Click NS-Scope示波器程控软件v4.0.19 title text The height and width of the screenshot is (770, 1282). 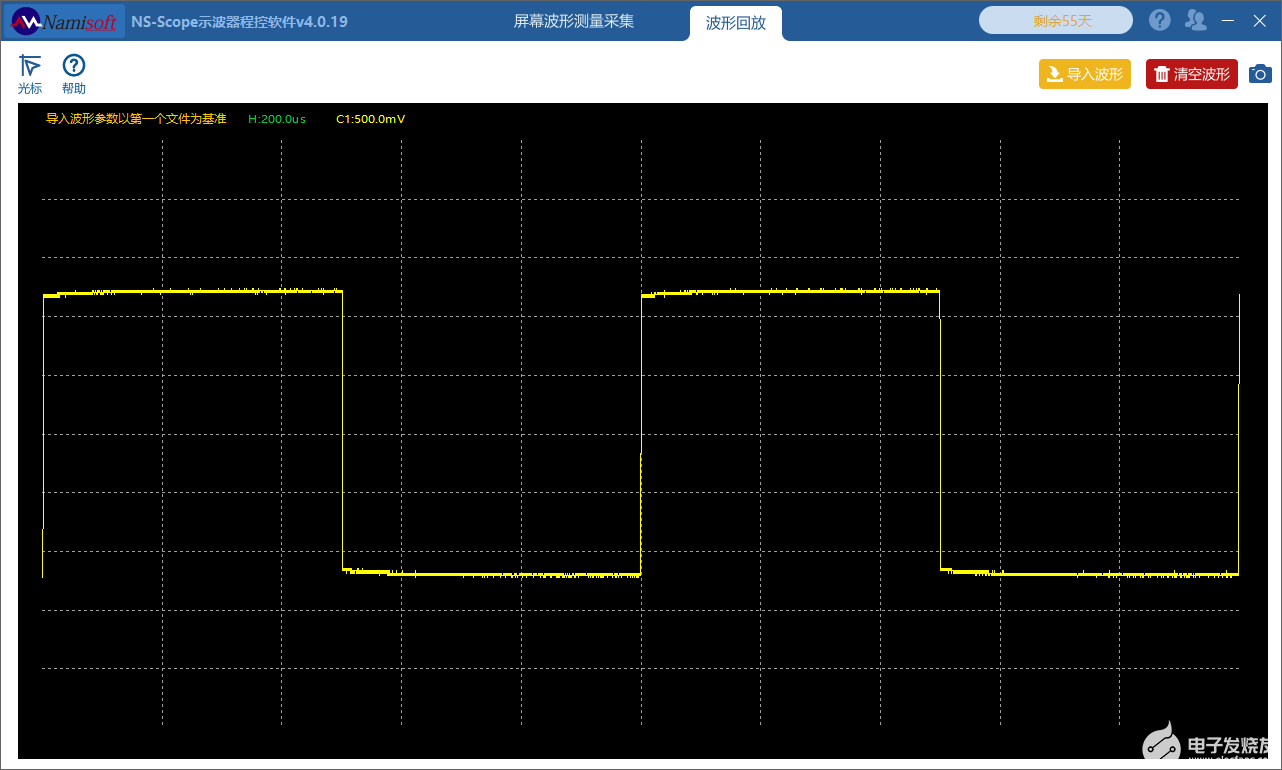(239, 21)
